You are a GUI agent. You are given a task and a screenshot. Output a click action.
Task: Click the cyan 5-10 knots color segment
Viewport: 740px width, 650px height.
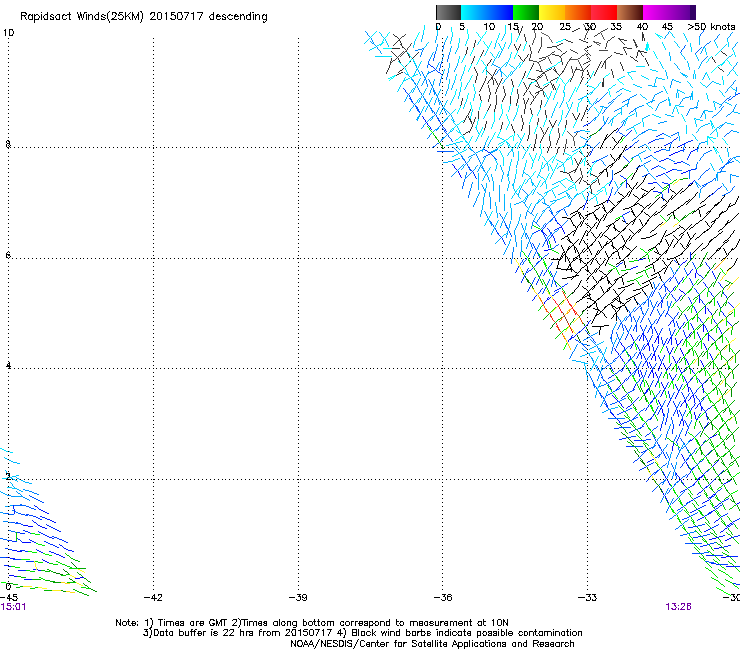pos(474,12)
